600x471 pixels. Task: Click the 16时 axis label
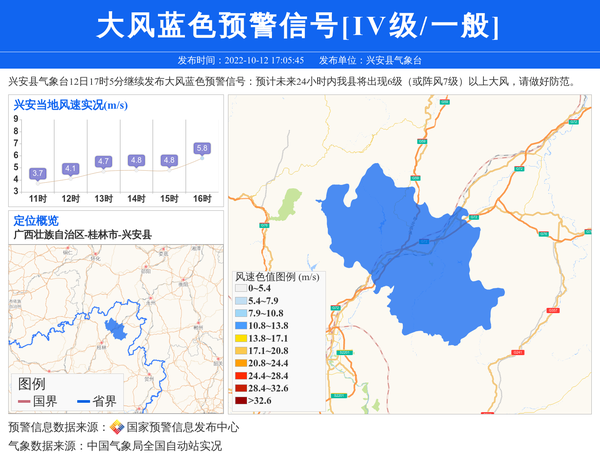[x=202, y=199]
